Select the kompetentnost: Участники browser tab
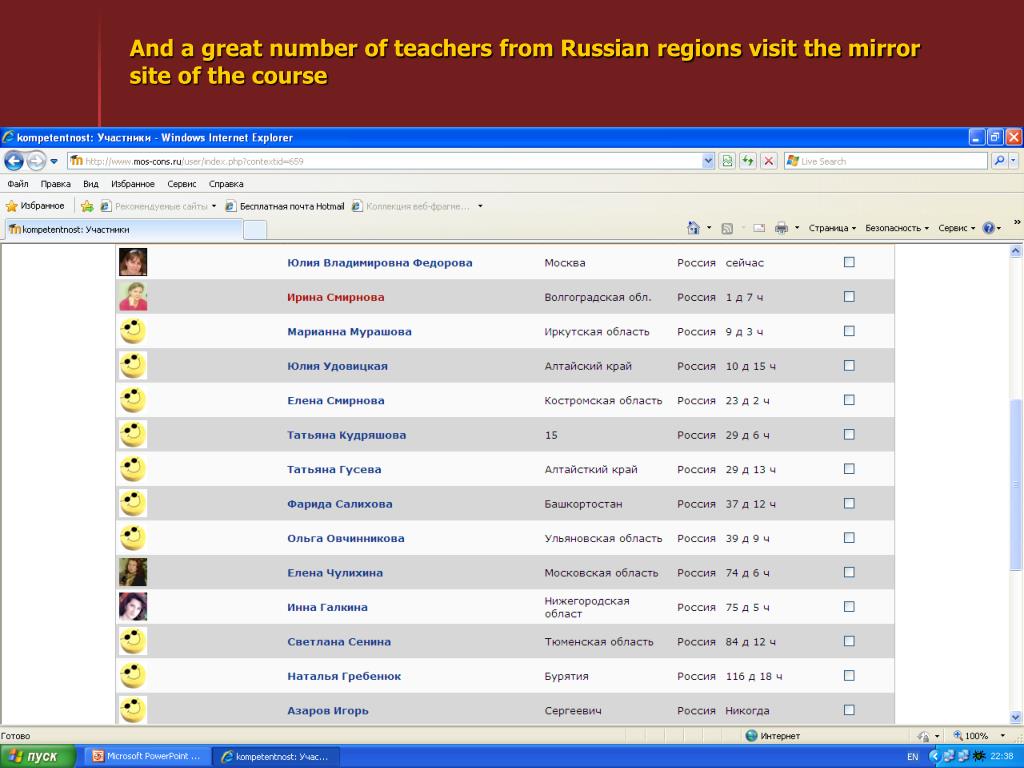 click(x=123, y=229)
